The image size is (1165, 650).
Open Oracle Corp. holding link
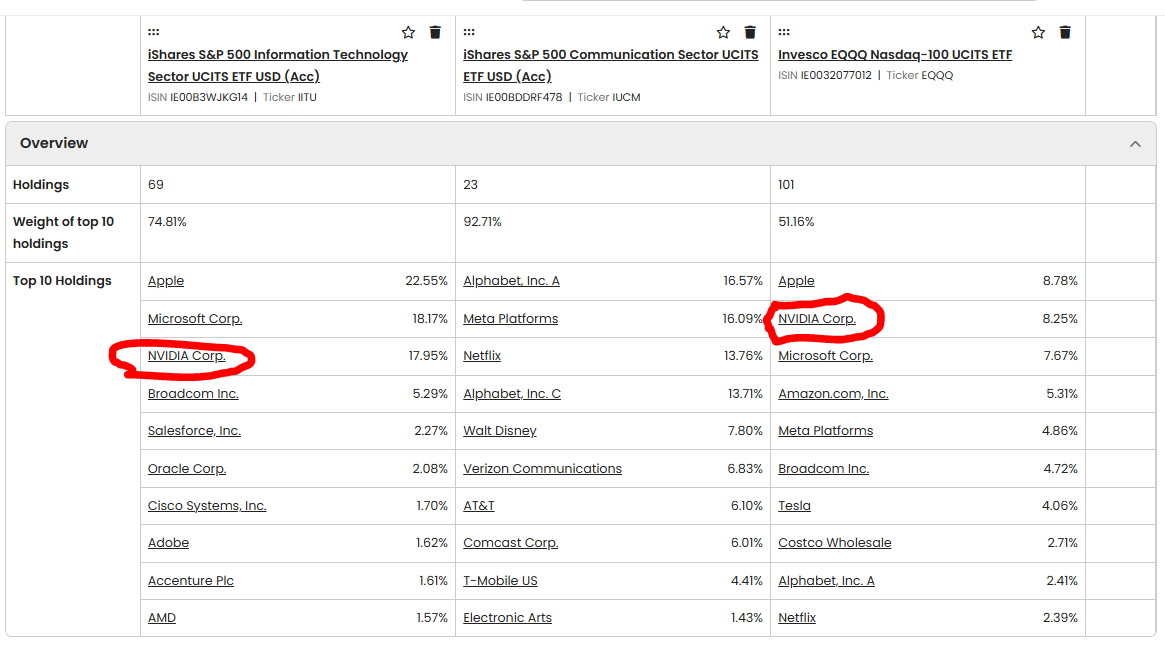click(186, 469)
